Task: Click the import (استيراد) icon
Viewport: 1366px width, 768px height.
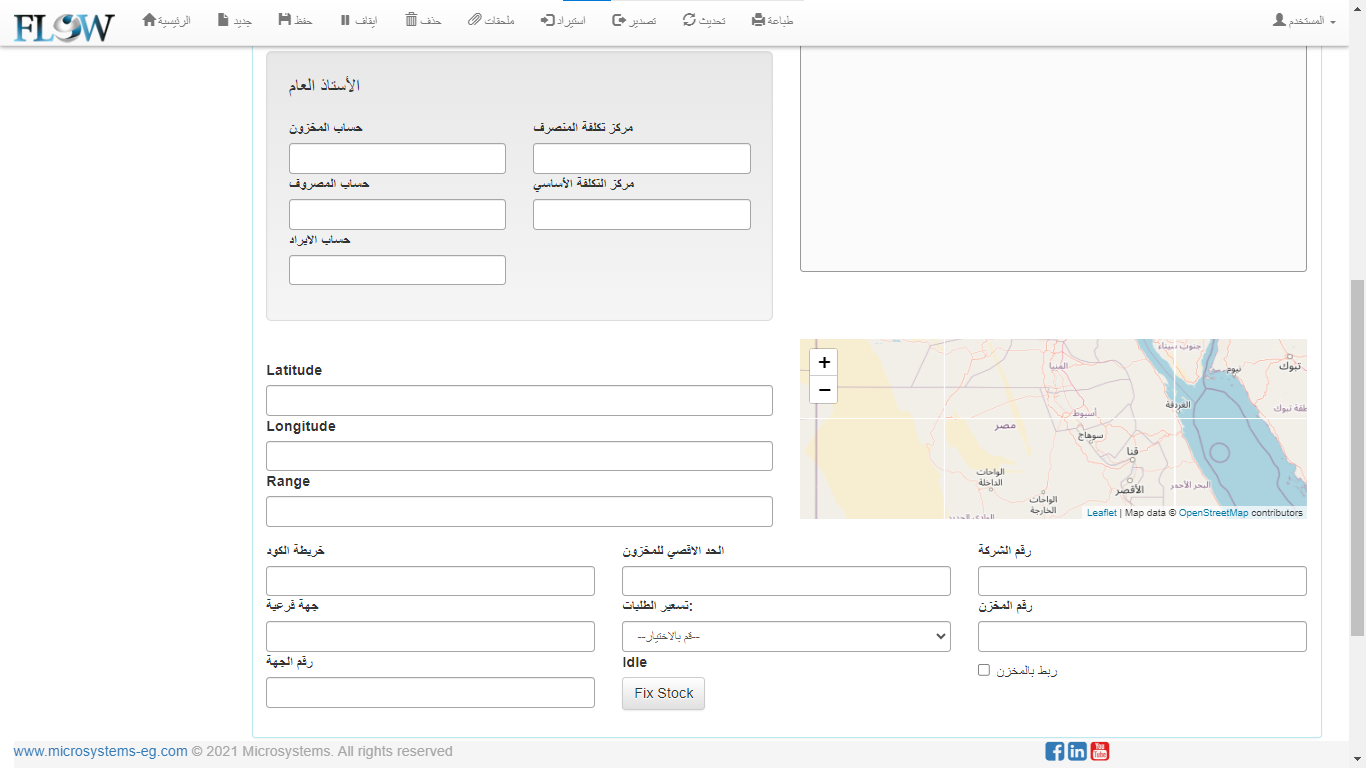Action: 548,20
